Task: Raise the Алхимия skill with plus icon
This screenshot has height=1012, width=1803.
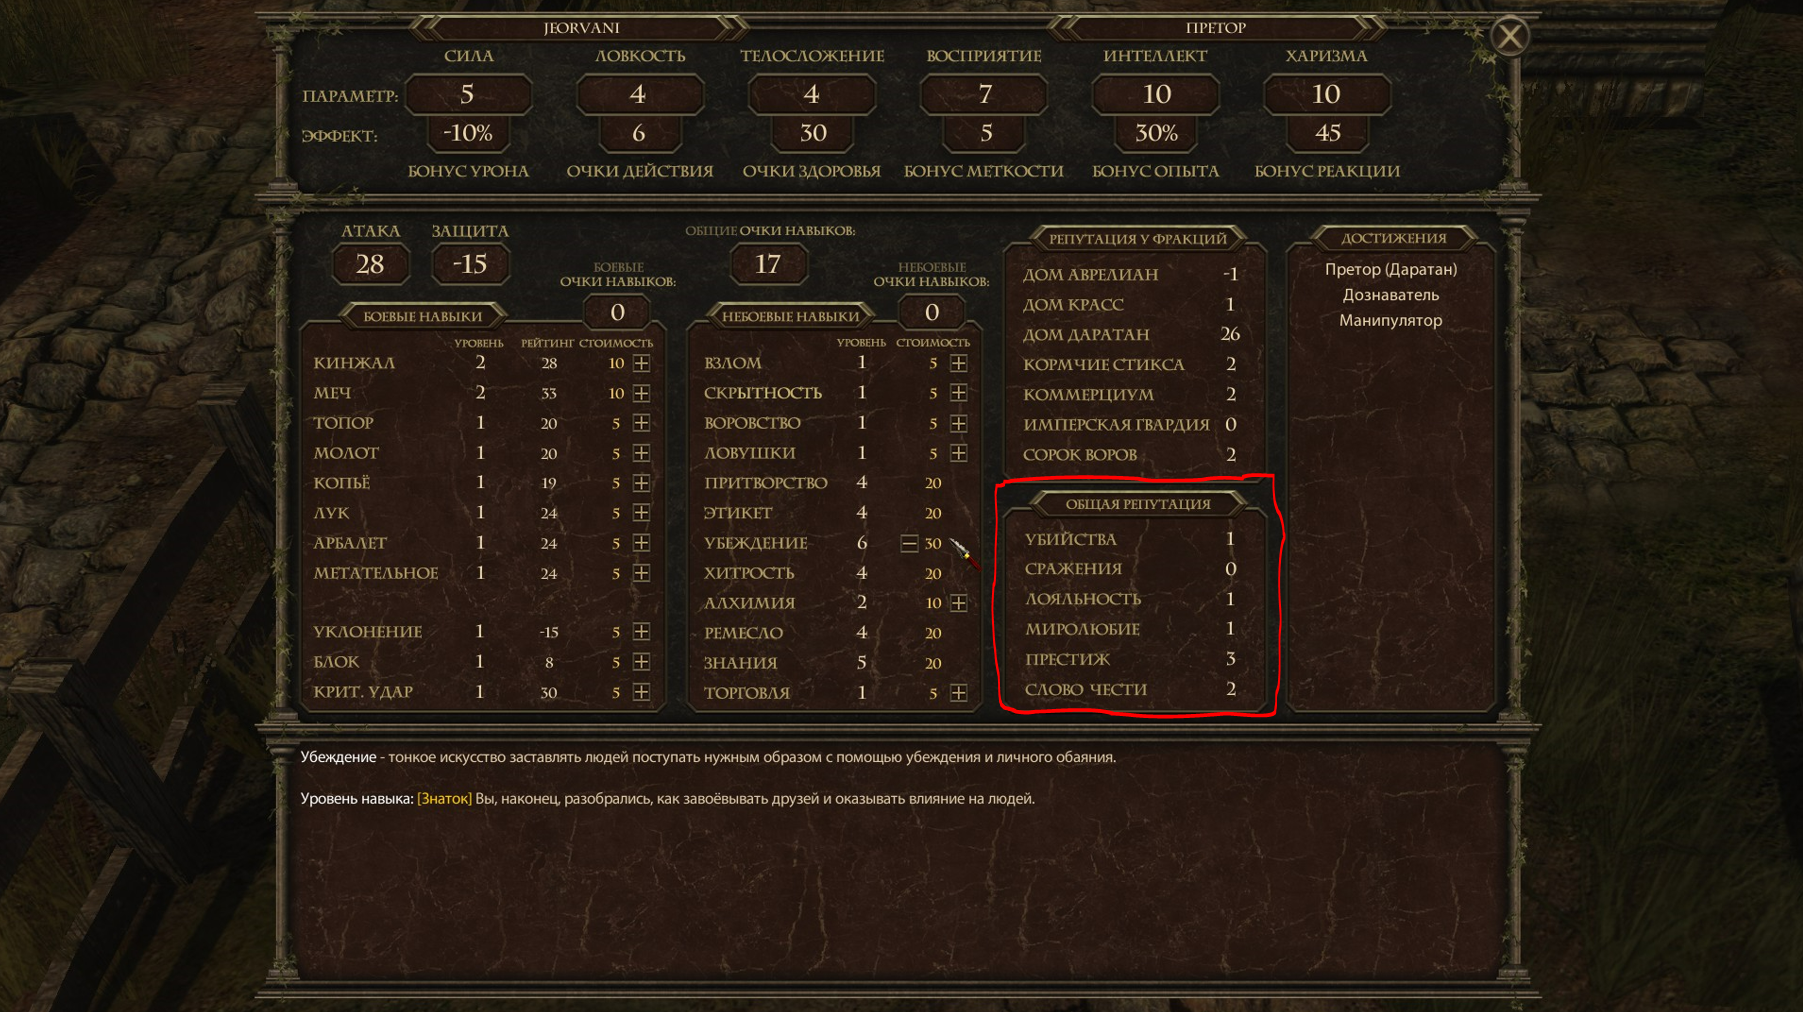Action: [x=958, y=603]
